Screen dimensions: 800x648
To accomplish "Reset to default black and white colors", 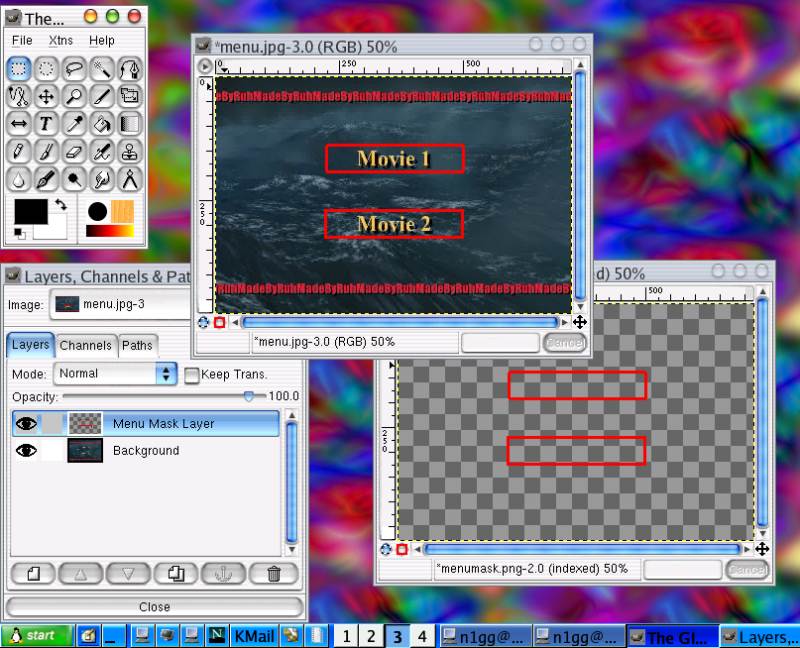I will 19,234.
